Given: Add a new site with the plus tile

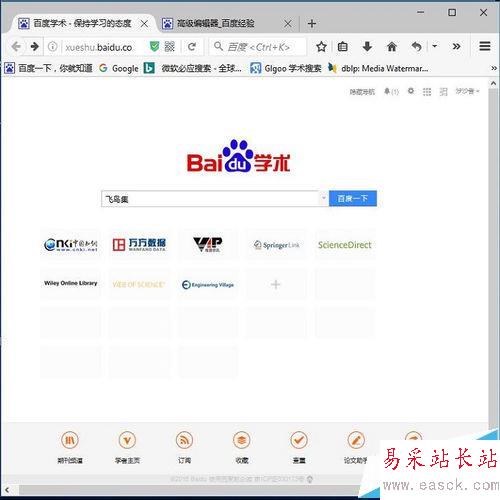Looking at the screenshot, I should (x=276, y=284).
